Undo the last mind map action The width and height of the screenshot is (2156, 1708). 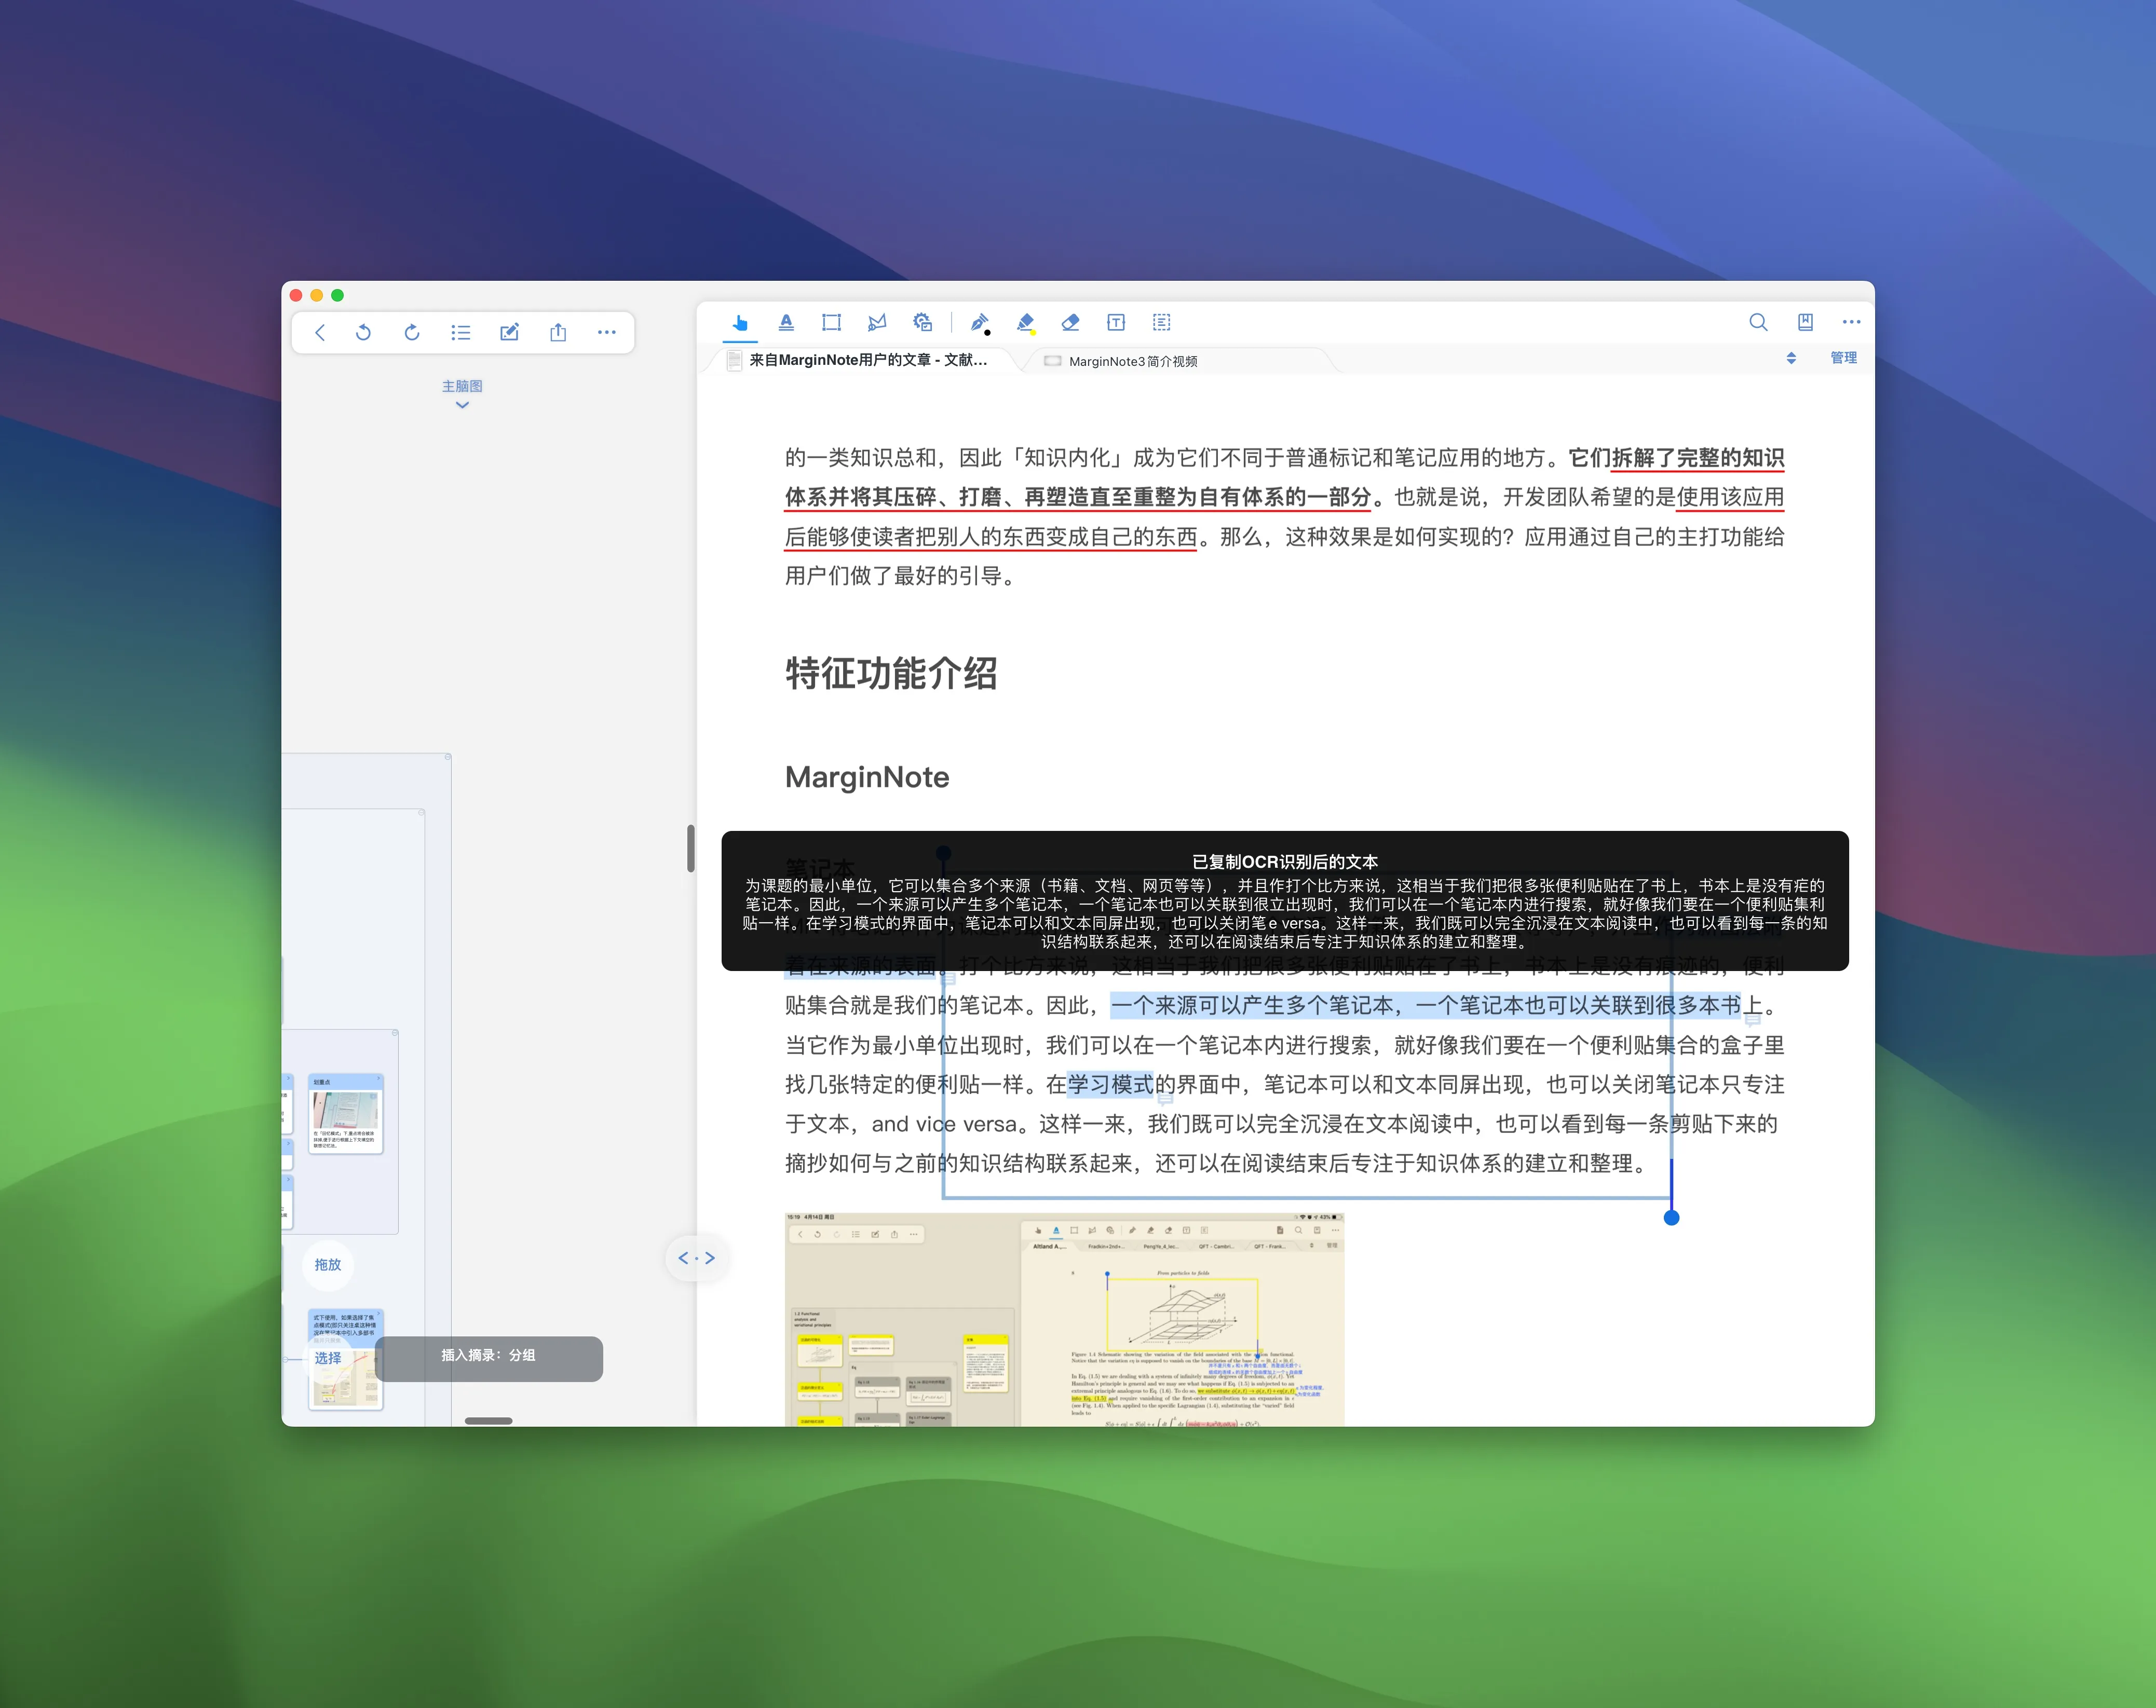tap(364, 332)
